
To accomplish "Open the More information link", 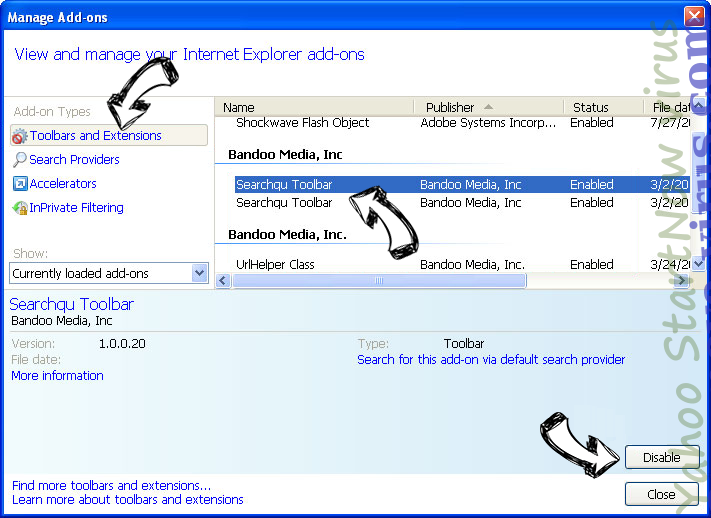I will [57, 376].
